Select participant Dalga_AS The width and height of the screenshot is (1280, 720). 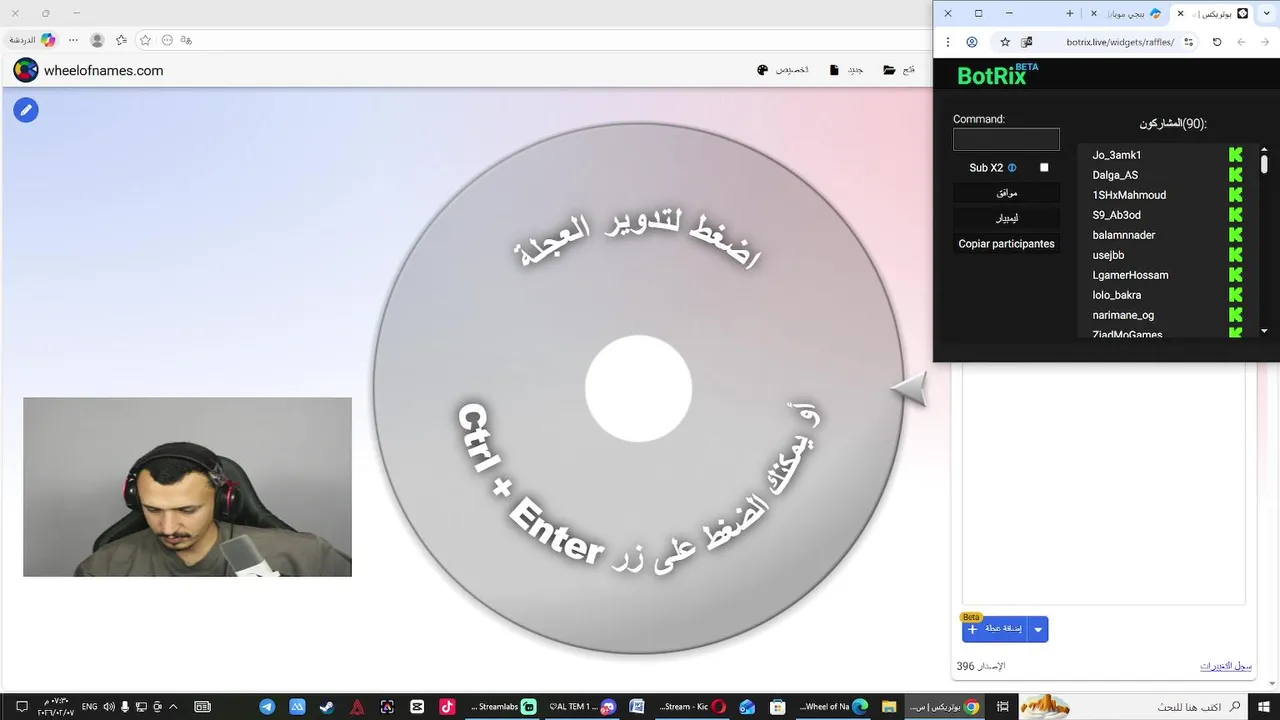click(x=1115, y=175)
